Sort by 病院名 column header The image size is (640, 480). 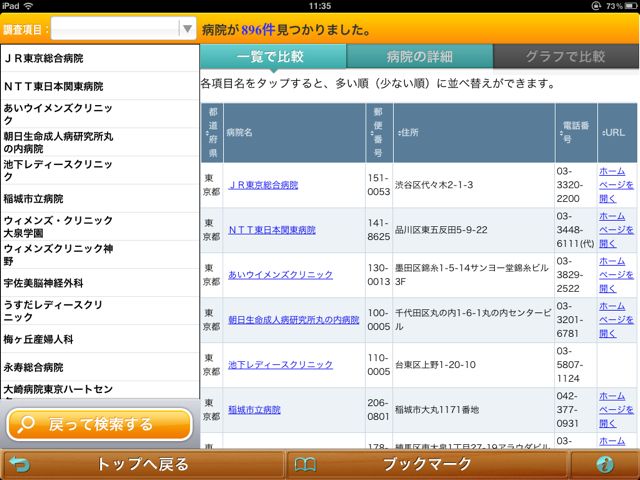click(x=294, y=133)
